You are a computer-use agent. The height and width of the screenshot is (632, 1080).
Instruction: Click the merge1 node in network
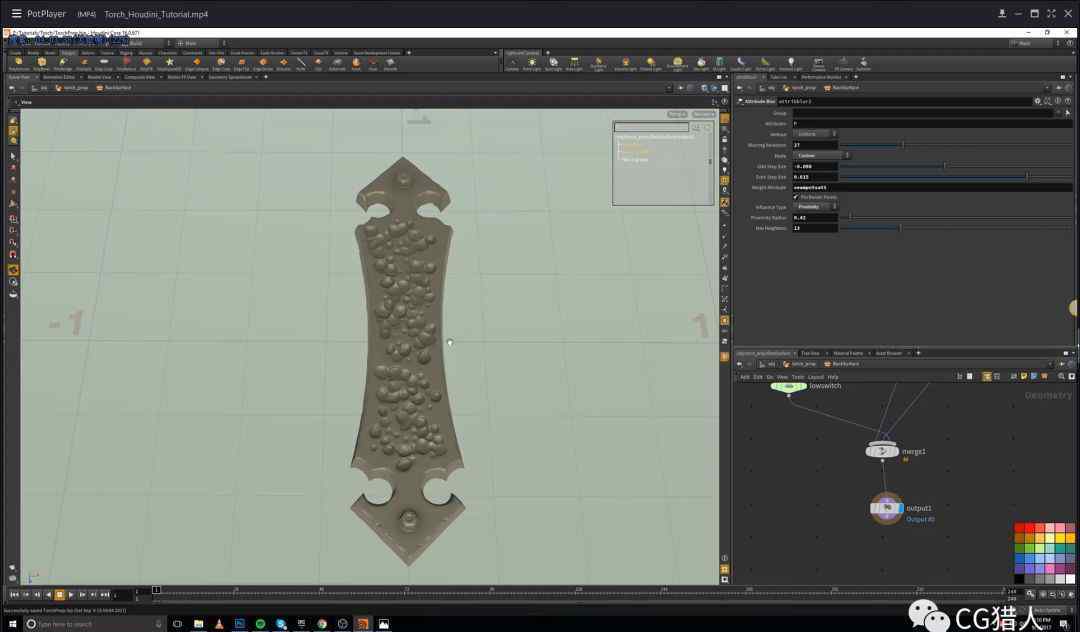point(882,451)
